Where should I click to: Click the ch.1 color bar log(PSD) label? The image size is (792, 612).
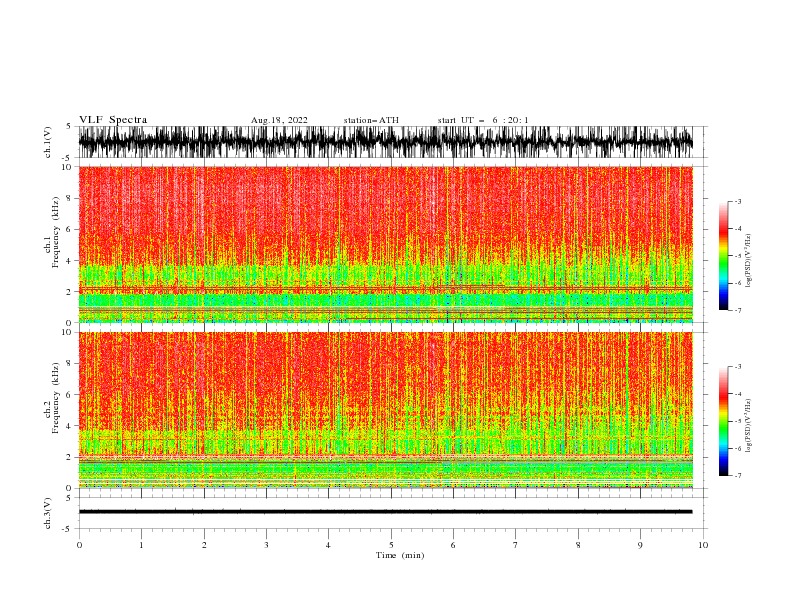coord(748,261)
